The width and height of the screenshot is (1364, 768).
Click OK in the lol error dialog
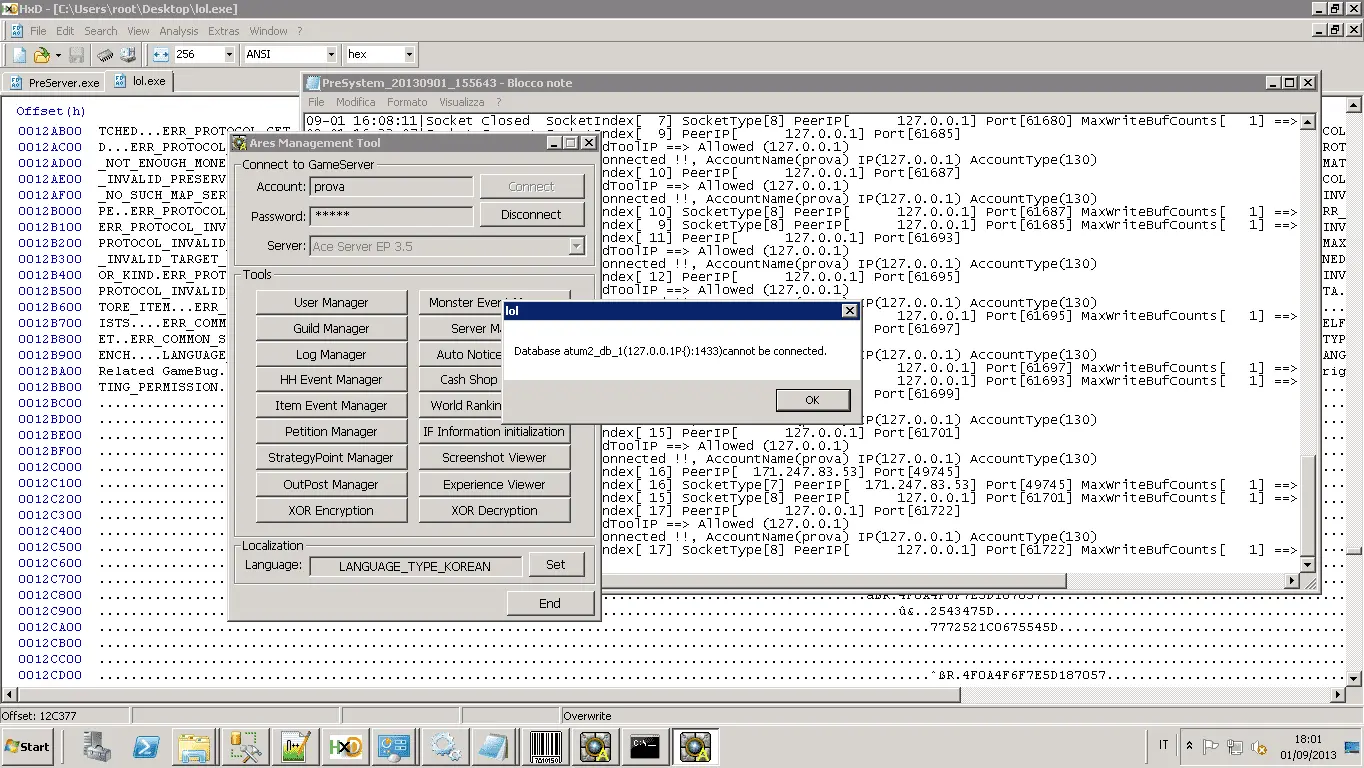point(812,400)
